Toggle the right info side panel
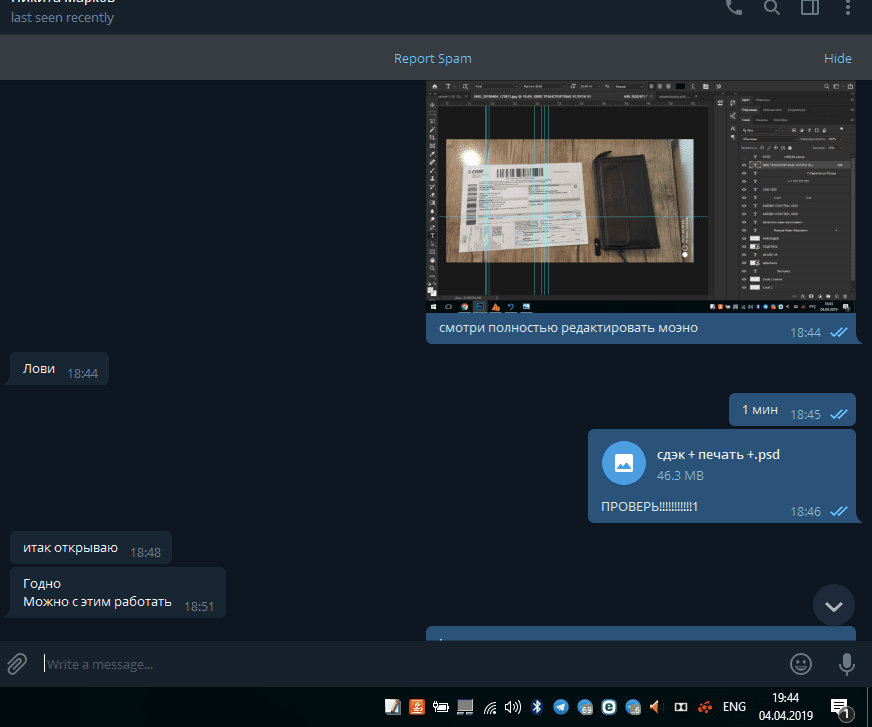 tap(810, 8)
